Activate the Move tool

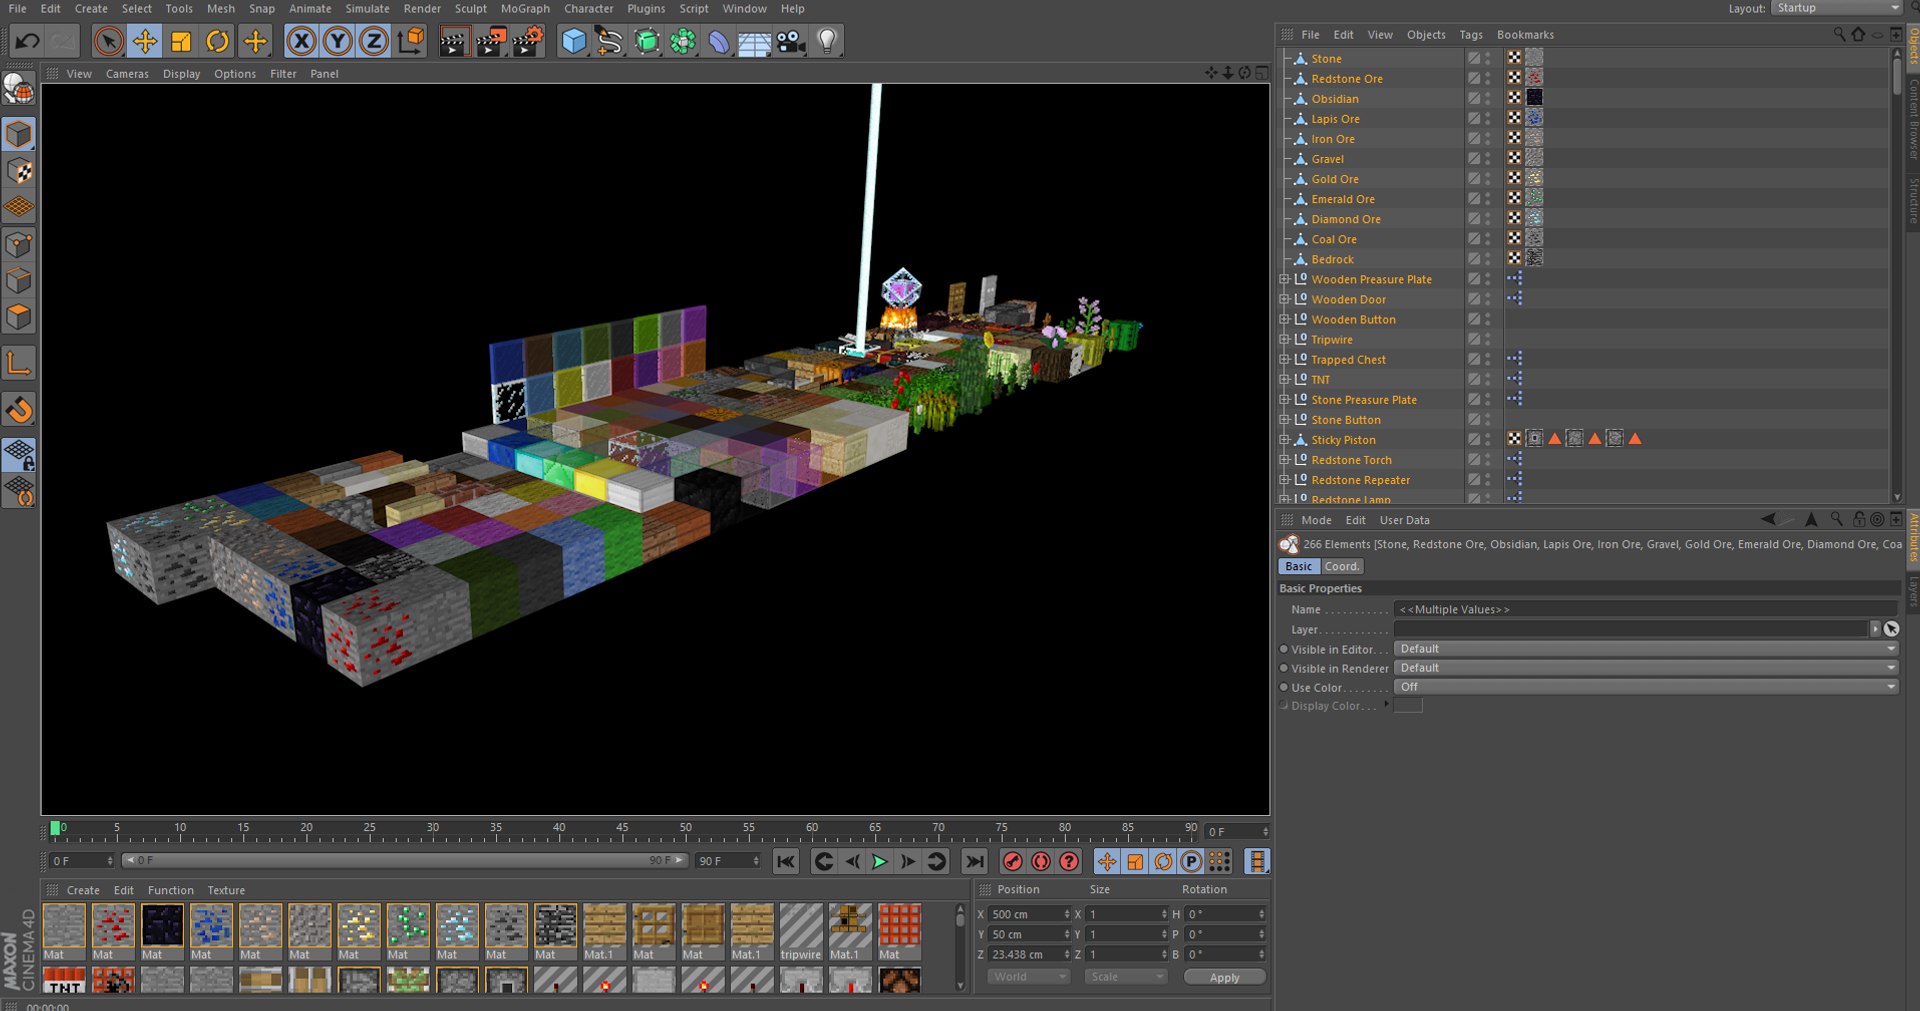coord(145,41)
